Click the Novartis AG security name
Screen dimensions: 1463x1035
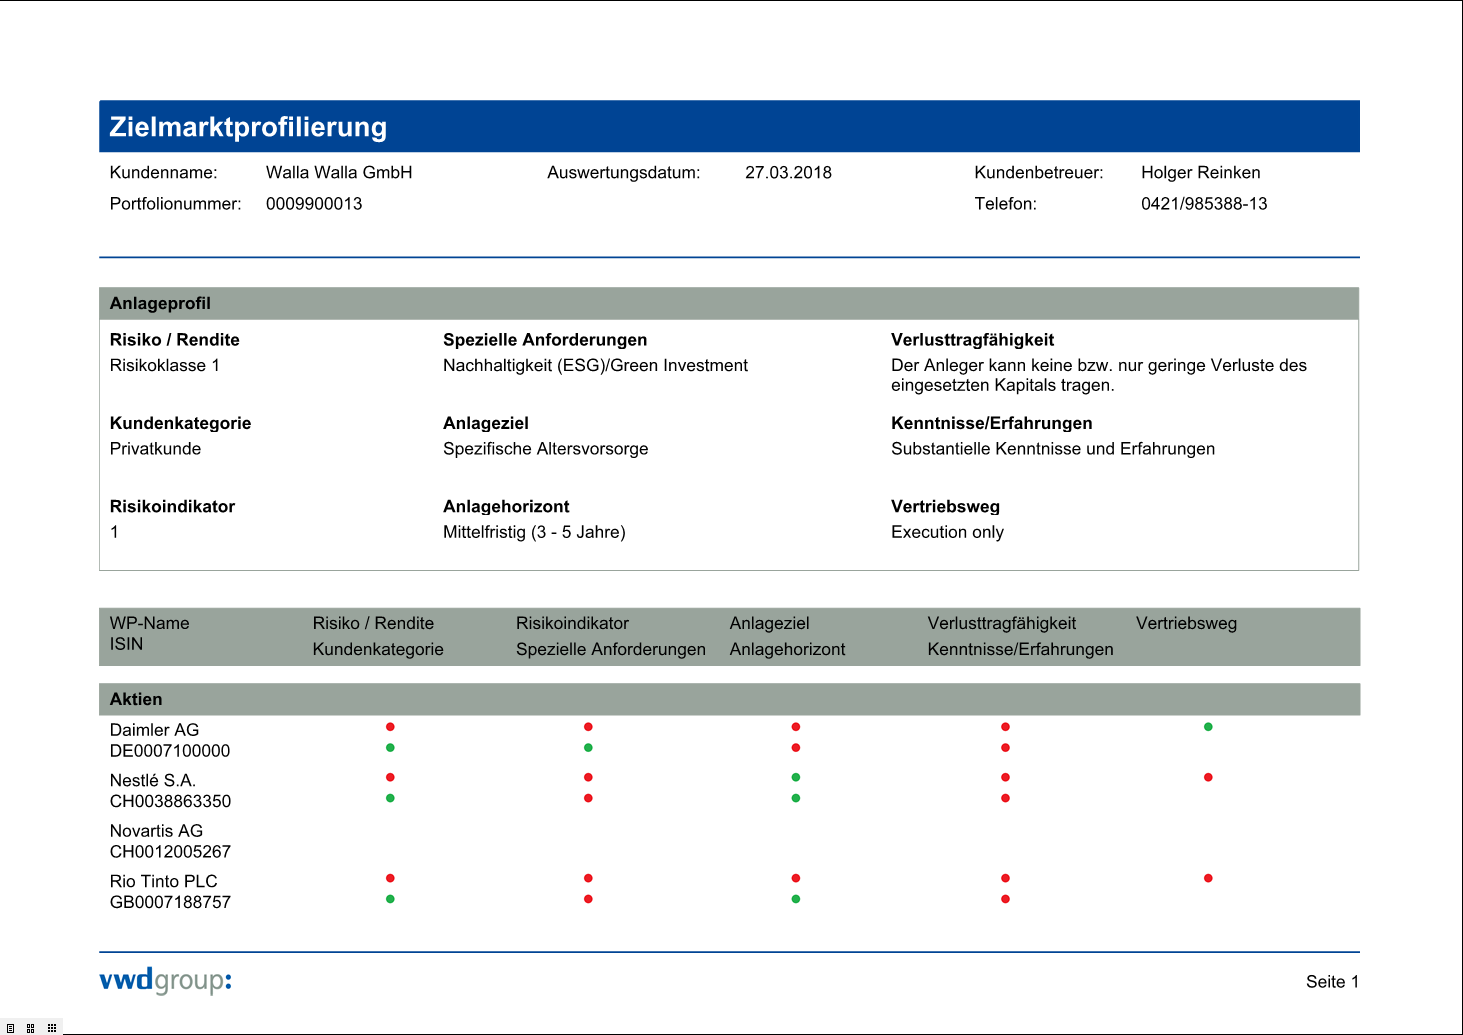click(156, 831)
